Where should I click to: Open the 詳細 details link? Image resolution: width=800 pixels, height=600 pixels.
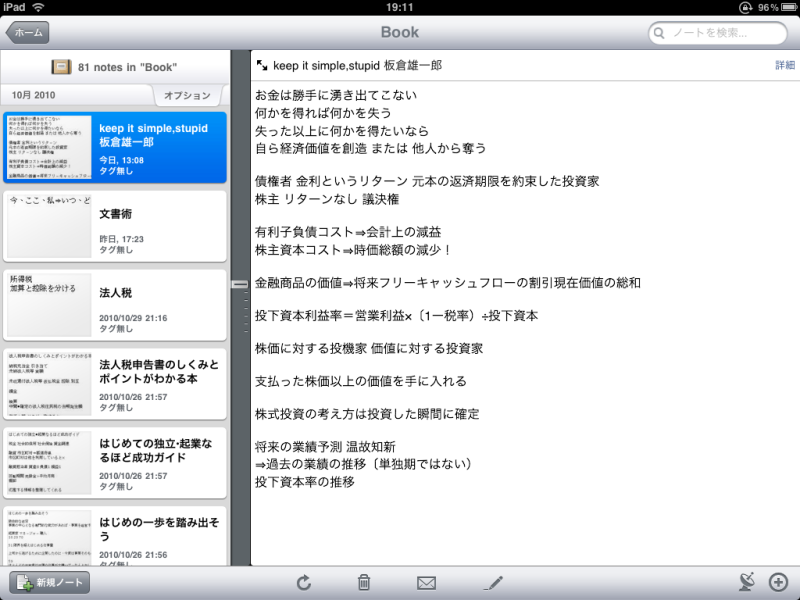[785, 65]
